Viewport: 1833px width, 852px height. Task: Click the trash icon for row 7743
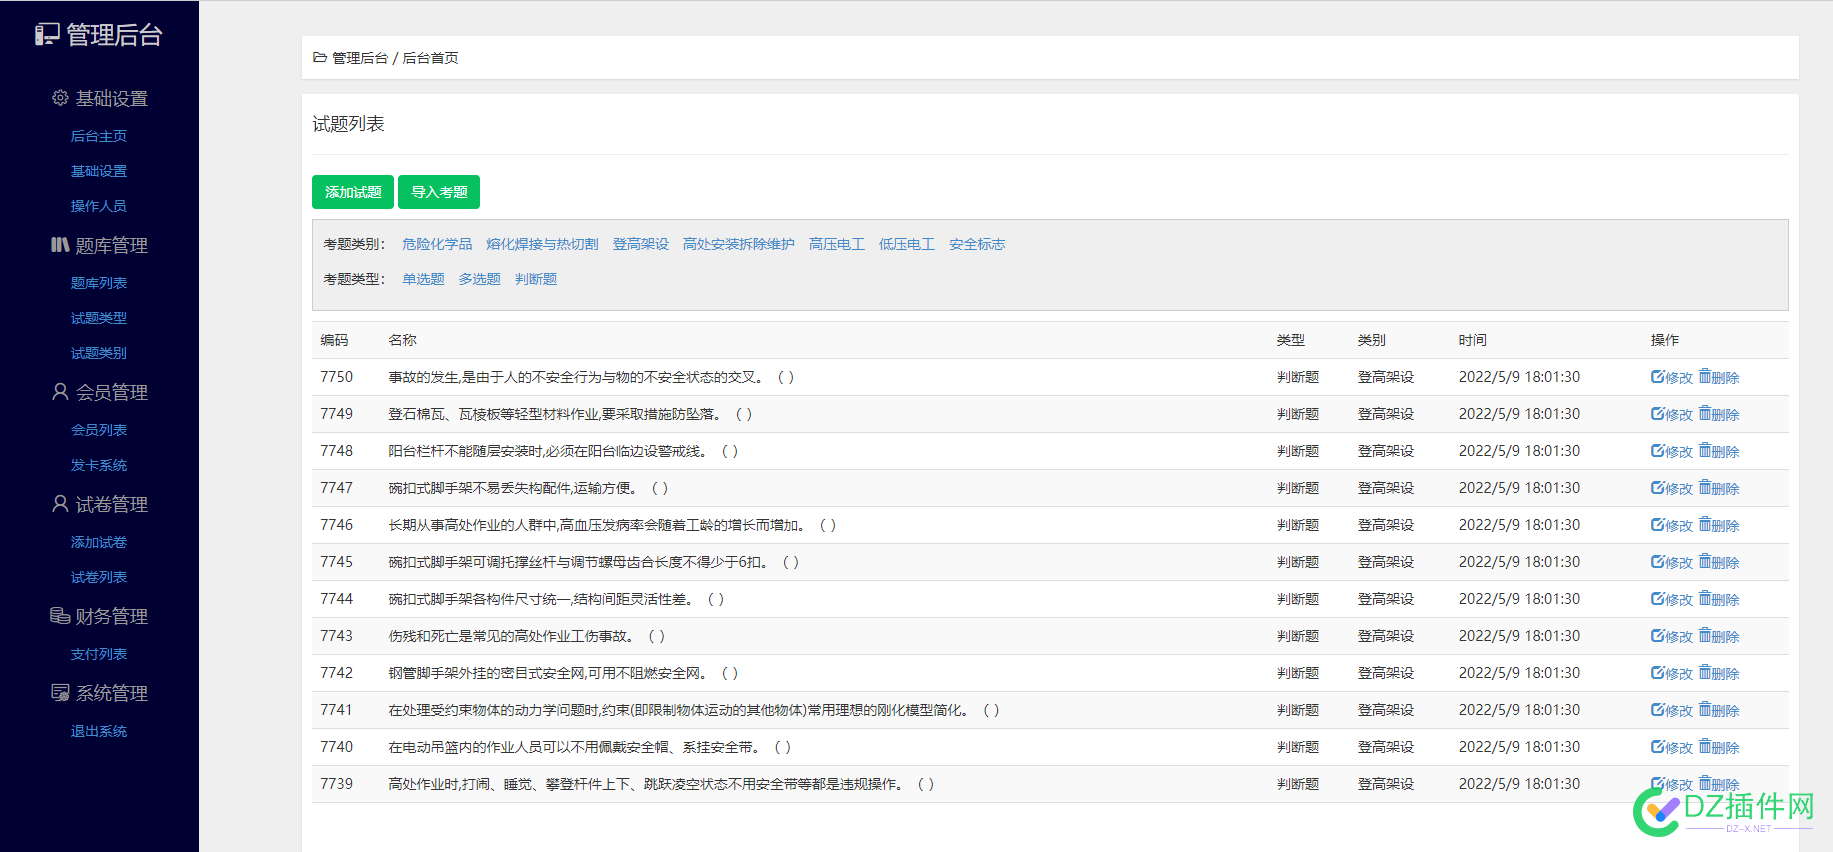coord(1705,635)
